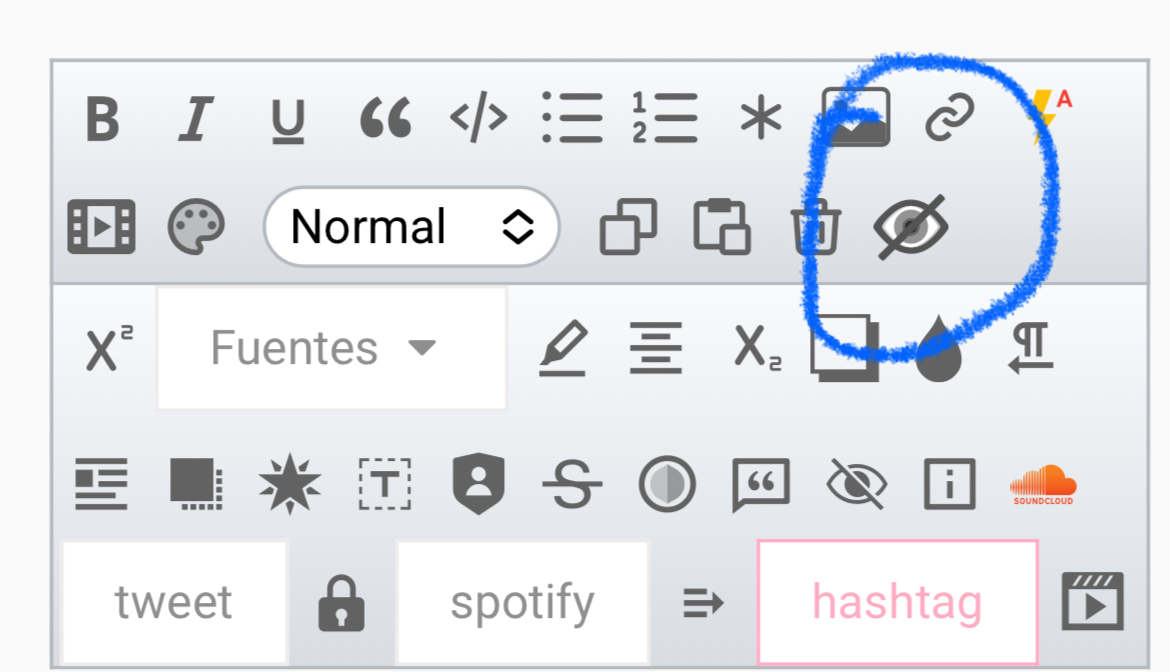Click the spotify embed button
Screen dimensions: 1170x672
pyautogui.click(x=522, y=602)
